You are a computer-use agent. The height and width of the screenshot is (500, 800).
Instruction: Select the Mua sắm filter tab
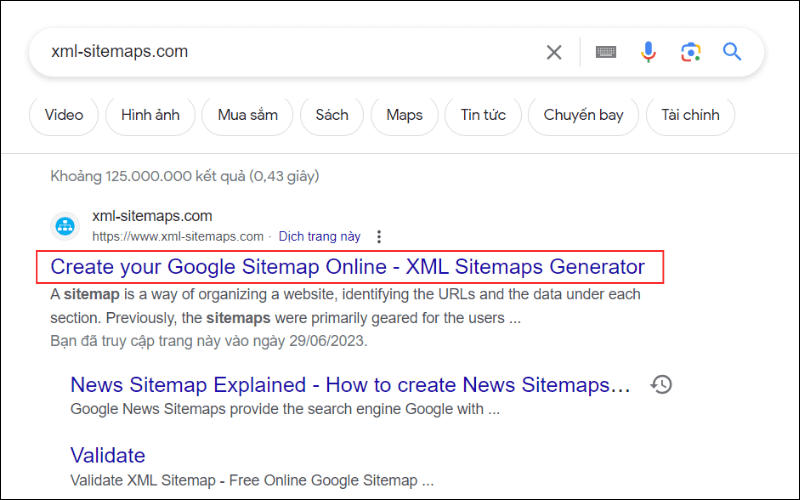point(247,115)
